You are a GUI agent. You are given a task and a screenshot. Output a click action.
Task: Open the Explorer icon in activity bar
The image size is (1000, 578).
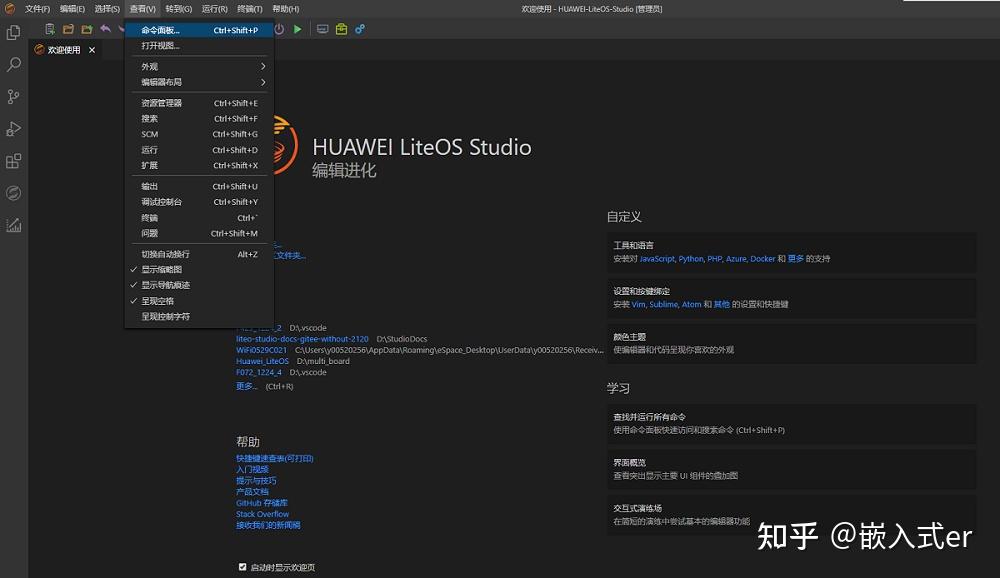pyautogui.click(x=13, y=32)
